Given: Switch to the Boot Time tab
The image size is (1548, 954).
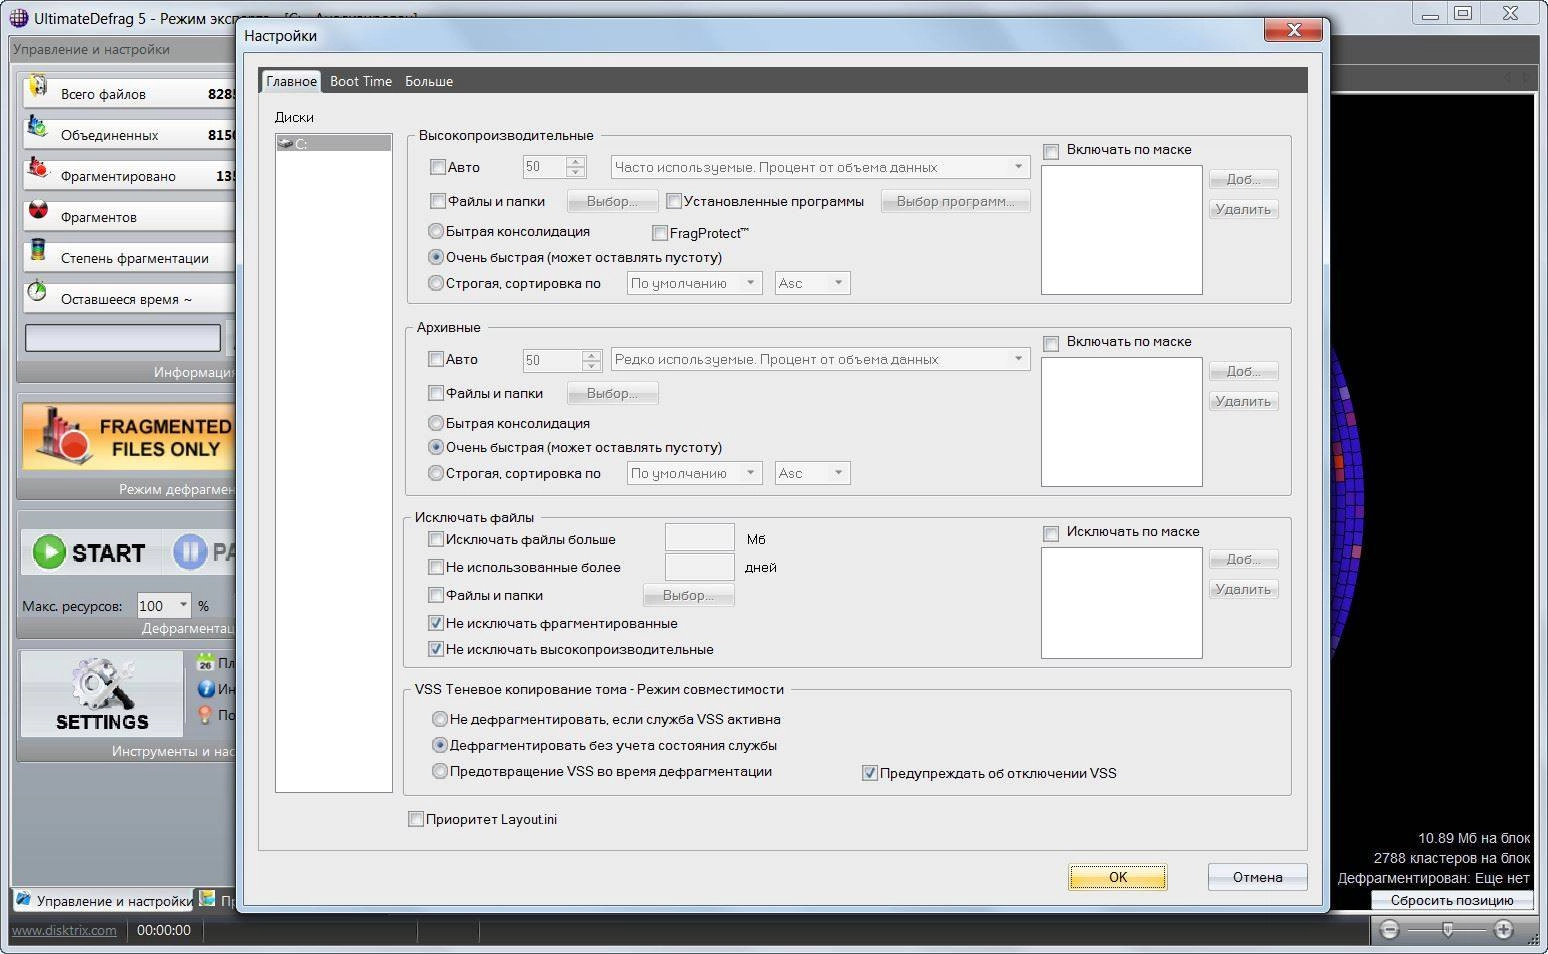Looking at the screenshot, I should 361,81.
